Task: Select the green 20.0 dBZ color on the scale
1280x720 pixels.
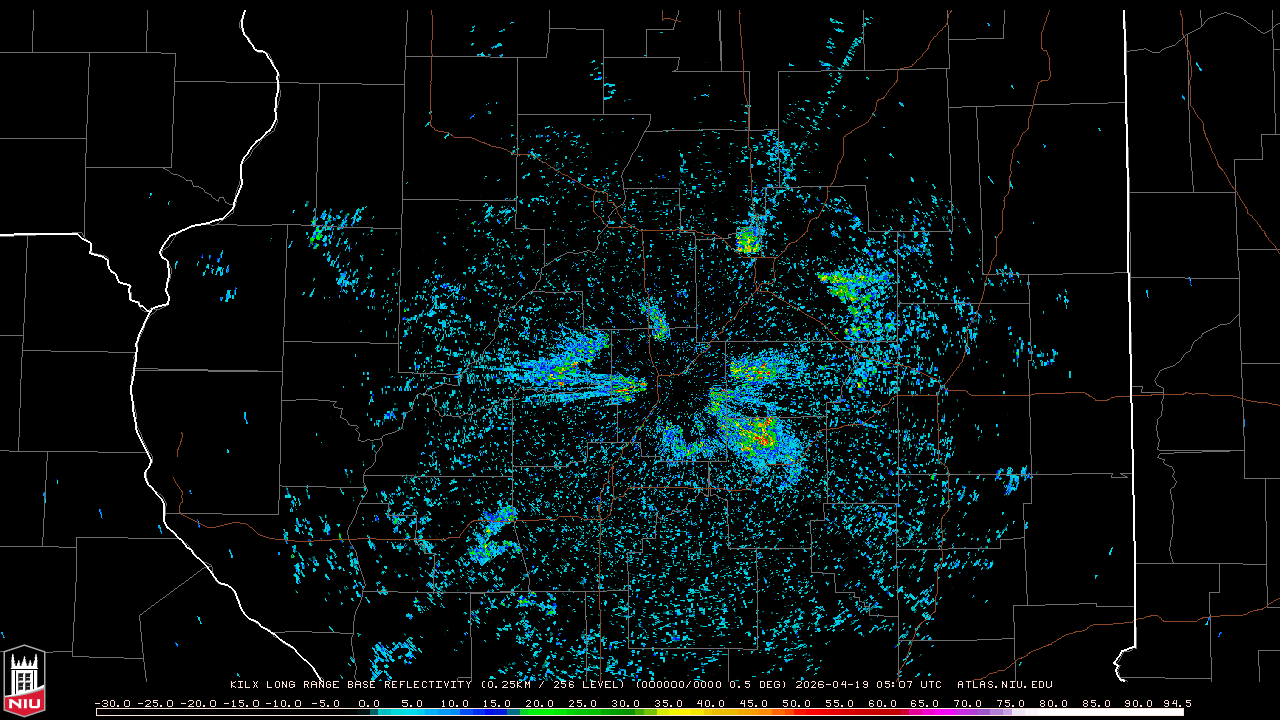Action: [x=540, y=712]
